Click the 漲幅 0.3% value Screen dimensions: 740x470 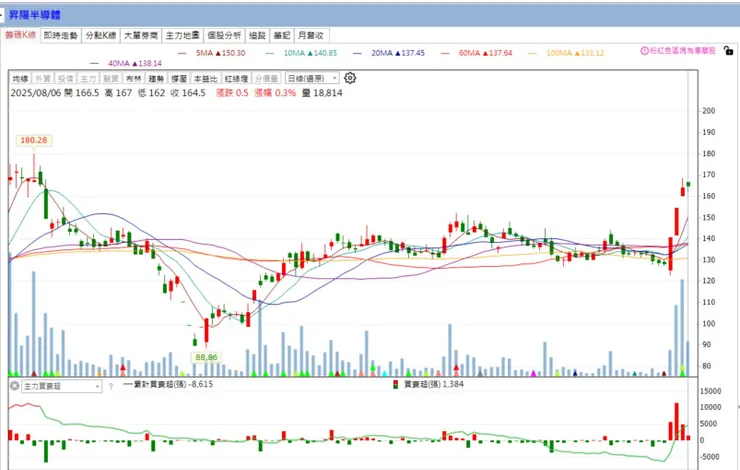pos(275,93)
